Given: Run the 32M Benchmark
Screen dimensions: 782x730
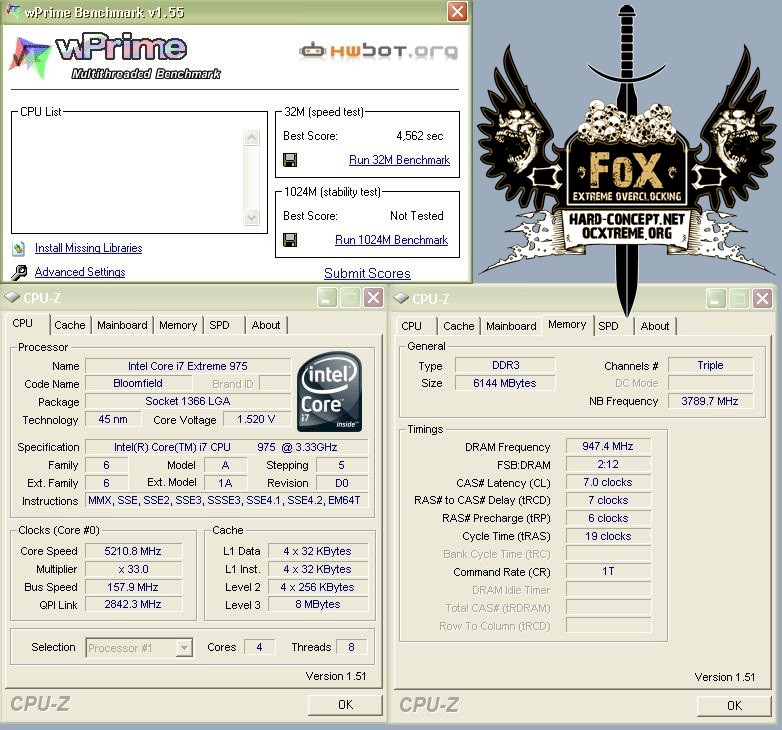Looking at the screenshot, I should [x=399, y=160].
